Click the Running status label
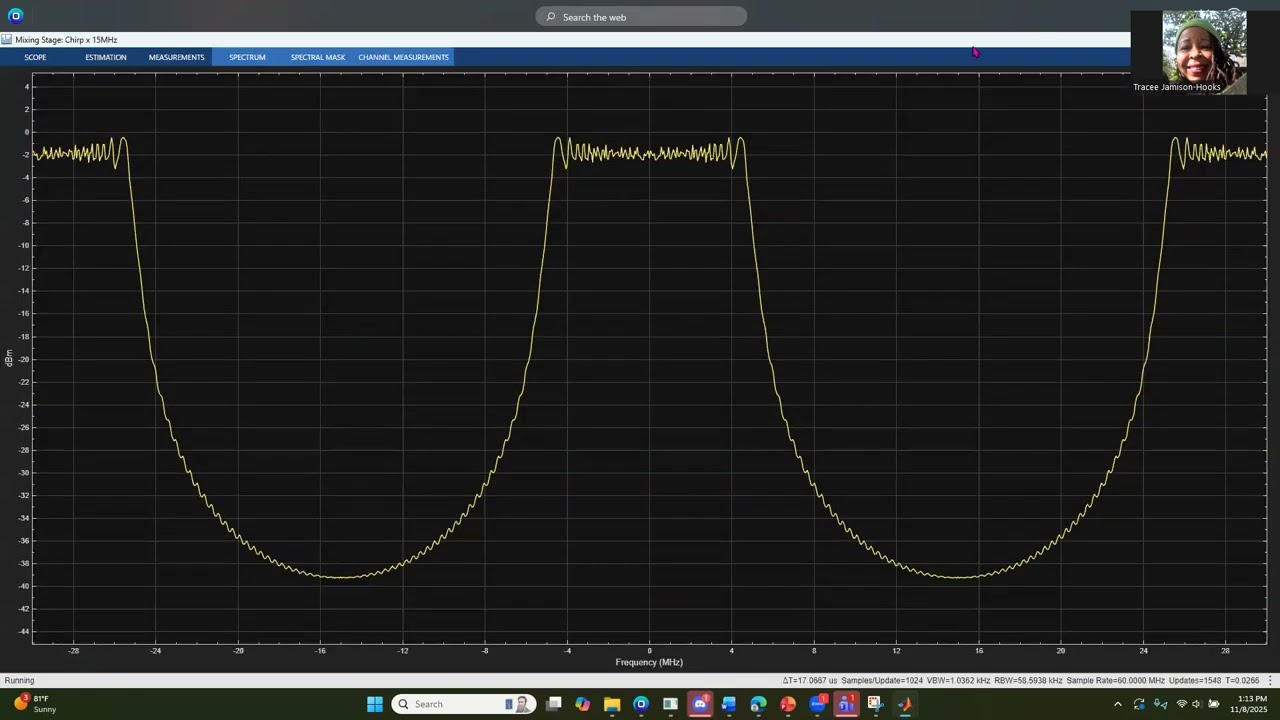 [x=19, y=680]
